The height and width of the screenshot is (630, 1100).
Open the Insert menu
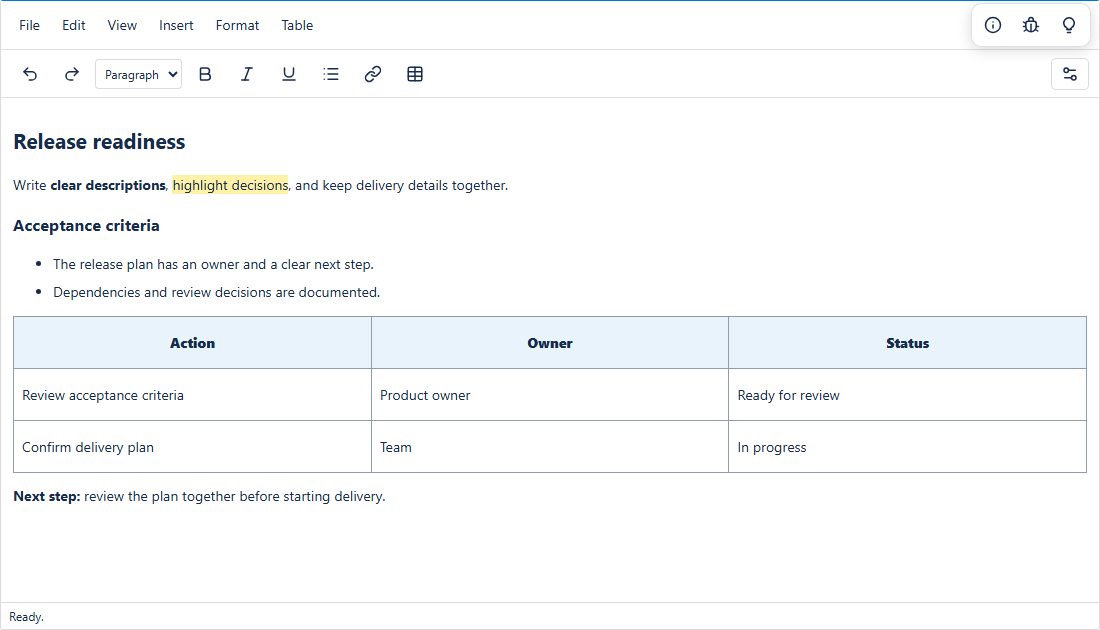pos(176,25)
